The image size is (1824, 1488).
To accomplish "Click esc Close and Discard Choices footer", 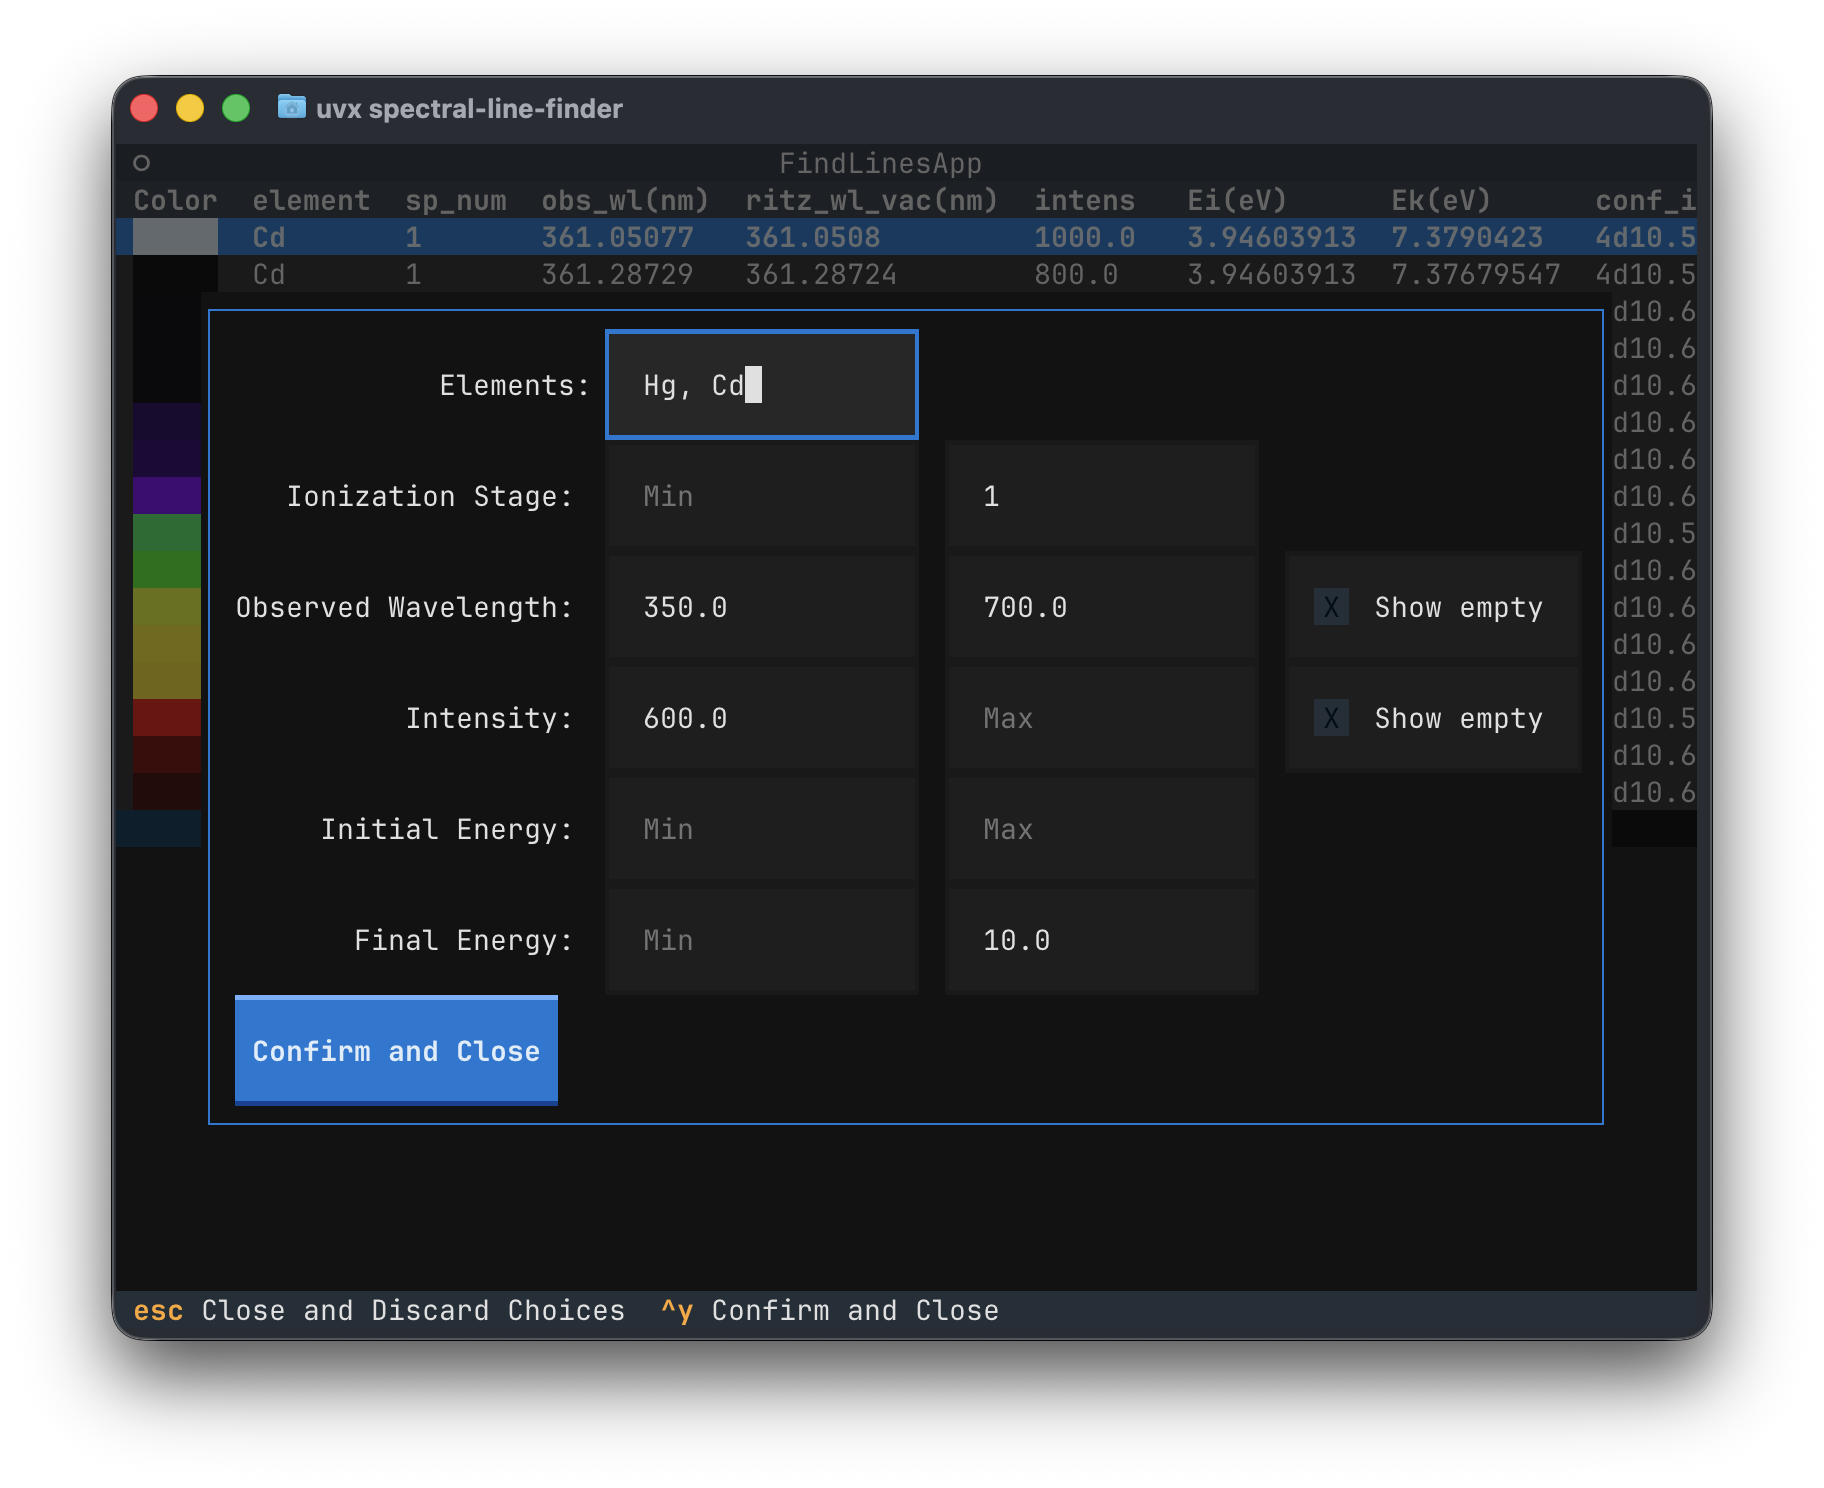I will pyautogui.click(x=379, y=1310).
